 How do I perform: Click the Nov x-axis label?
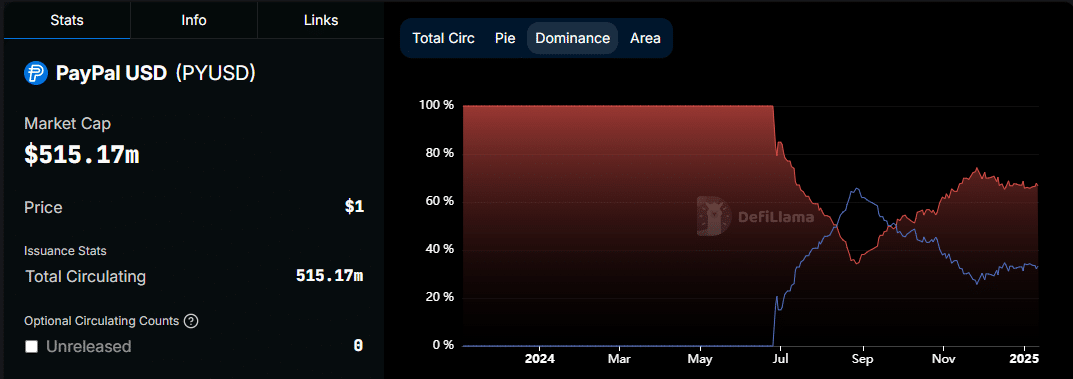(944, 358)
